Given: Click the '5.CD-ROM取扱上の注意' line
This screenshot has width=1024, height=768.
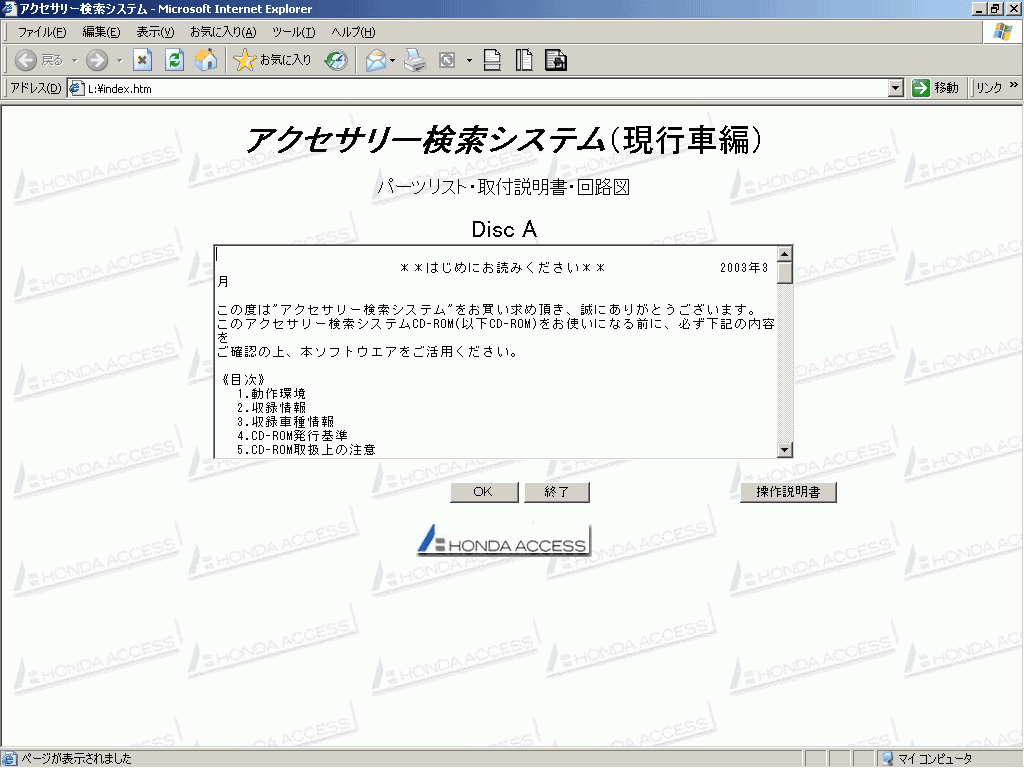Looking at the screenshot, I should pyautogui.click(x=306, y=449).
